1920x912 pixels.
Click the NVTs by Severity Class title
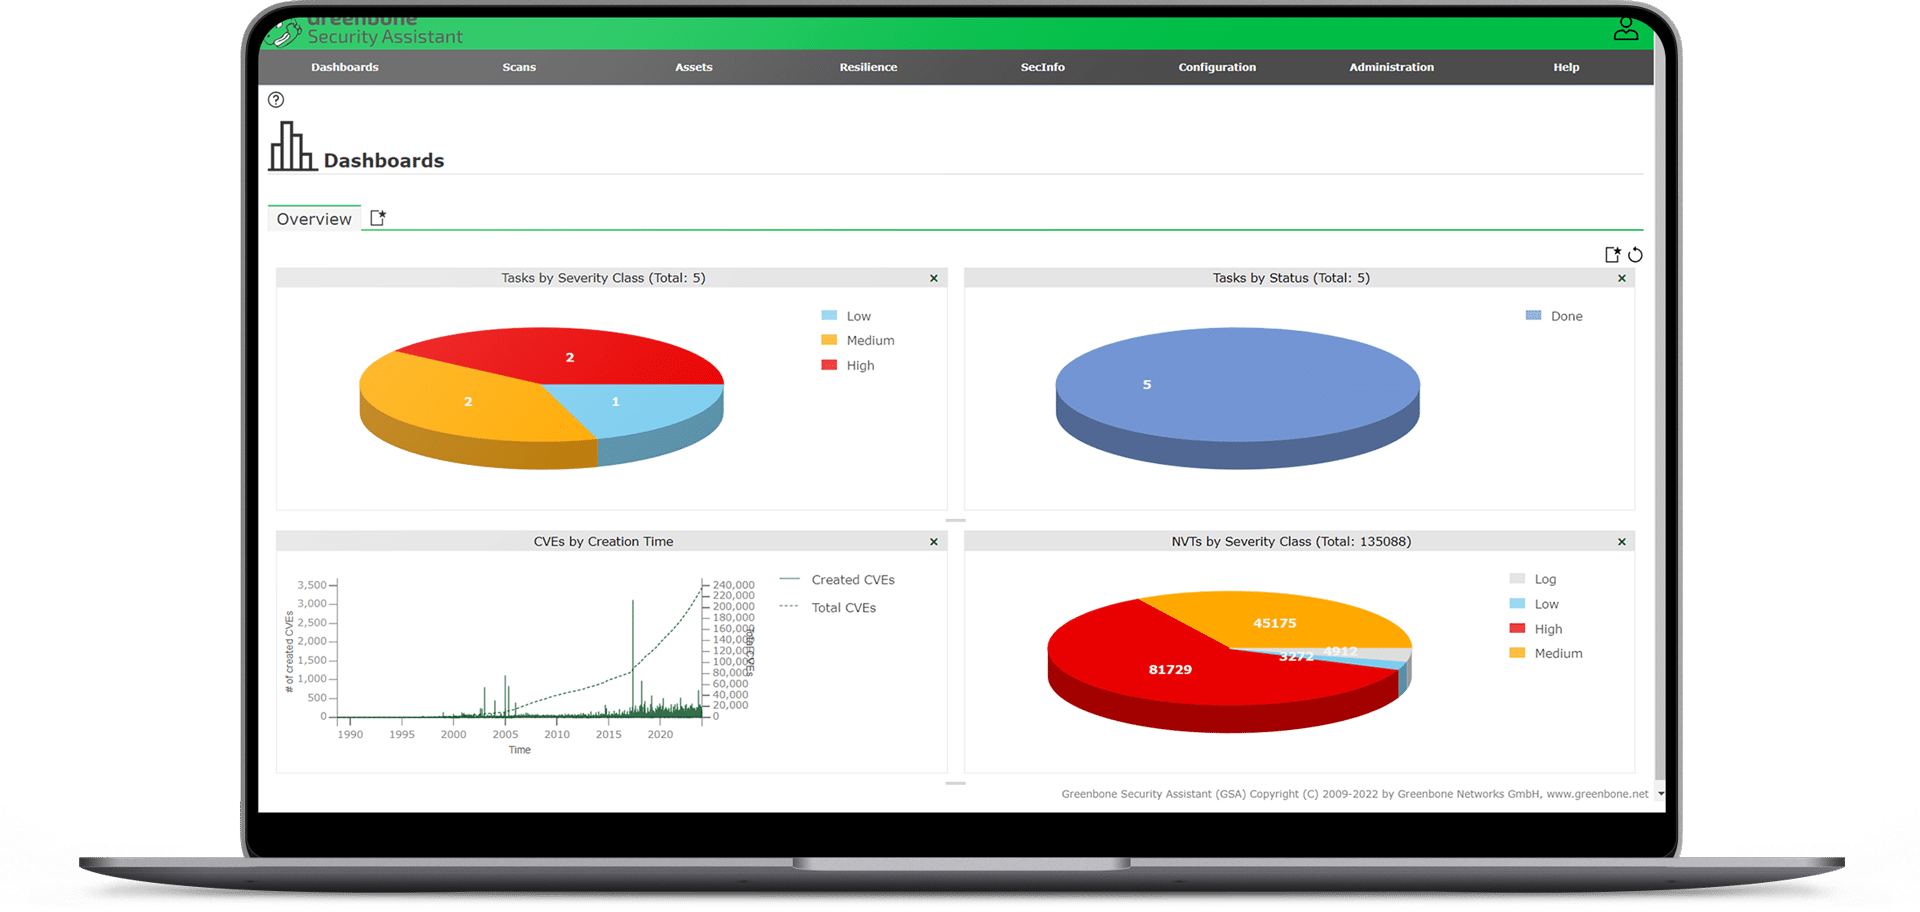coord(1291,542)
